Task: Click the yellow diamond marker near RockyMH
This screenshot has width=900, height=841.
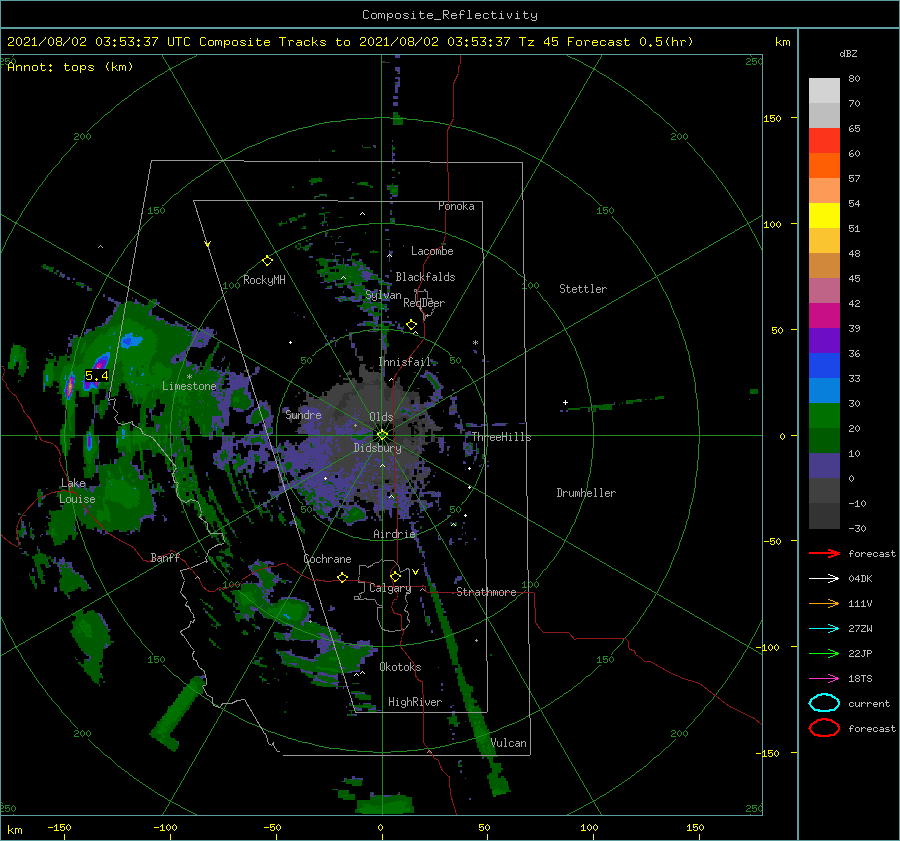Action: [x=267, y=261]
